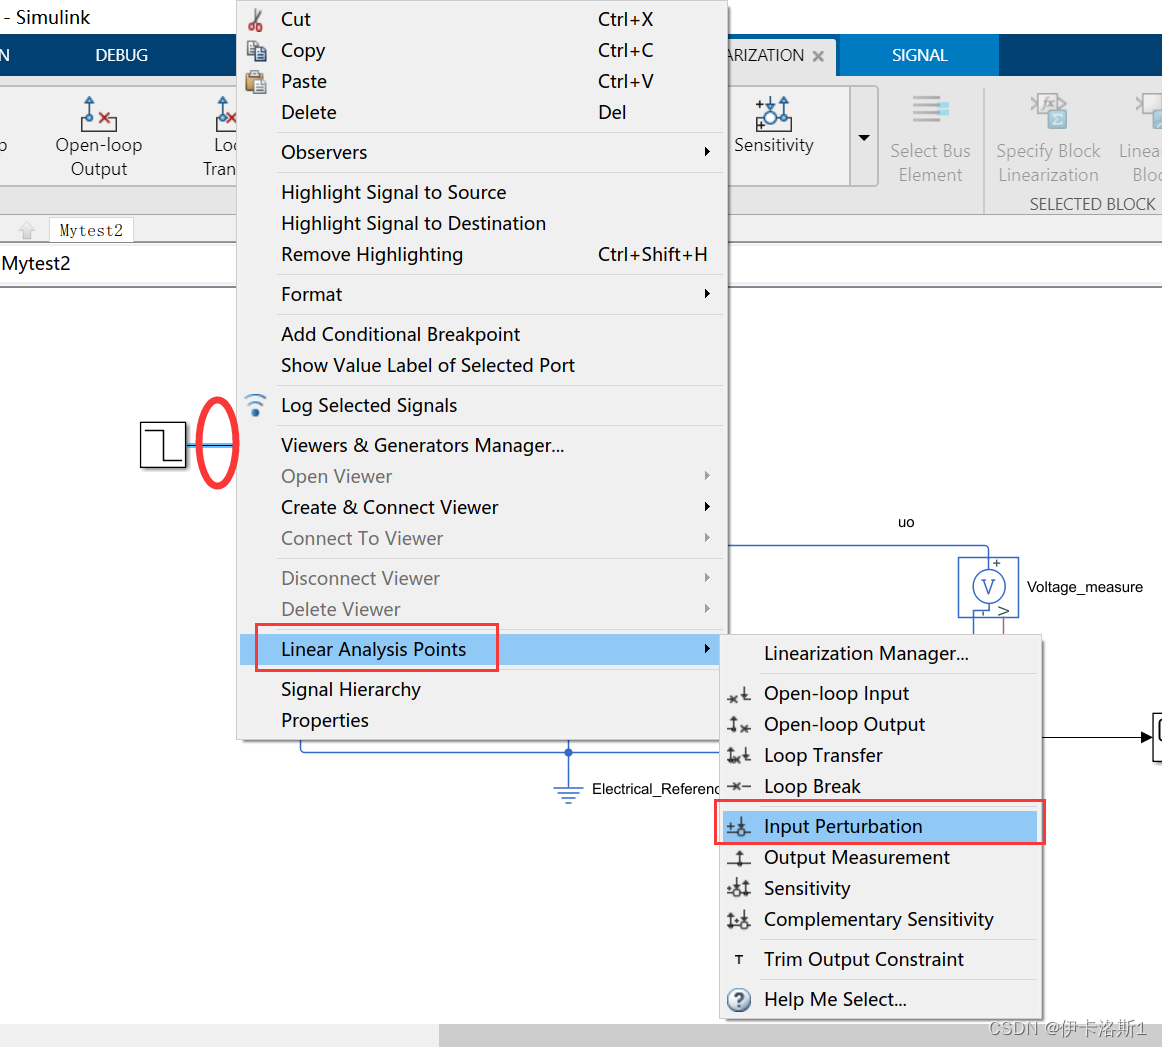This screenshot has width=1162, height=1047.
Task: Click the Mytest2 breadcrumb text
Action: click(x=36, y=264)
